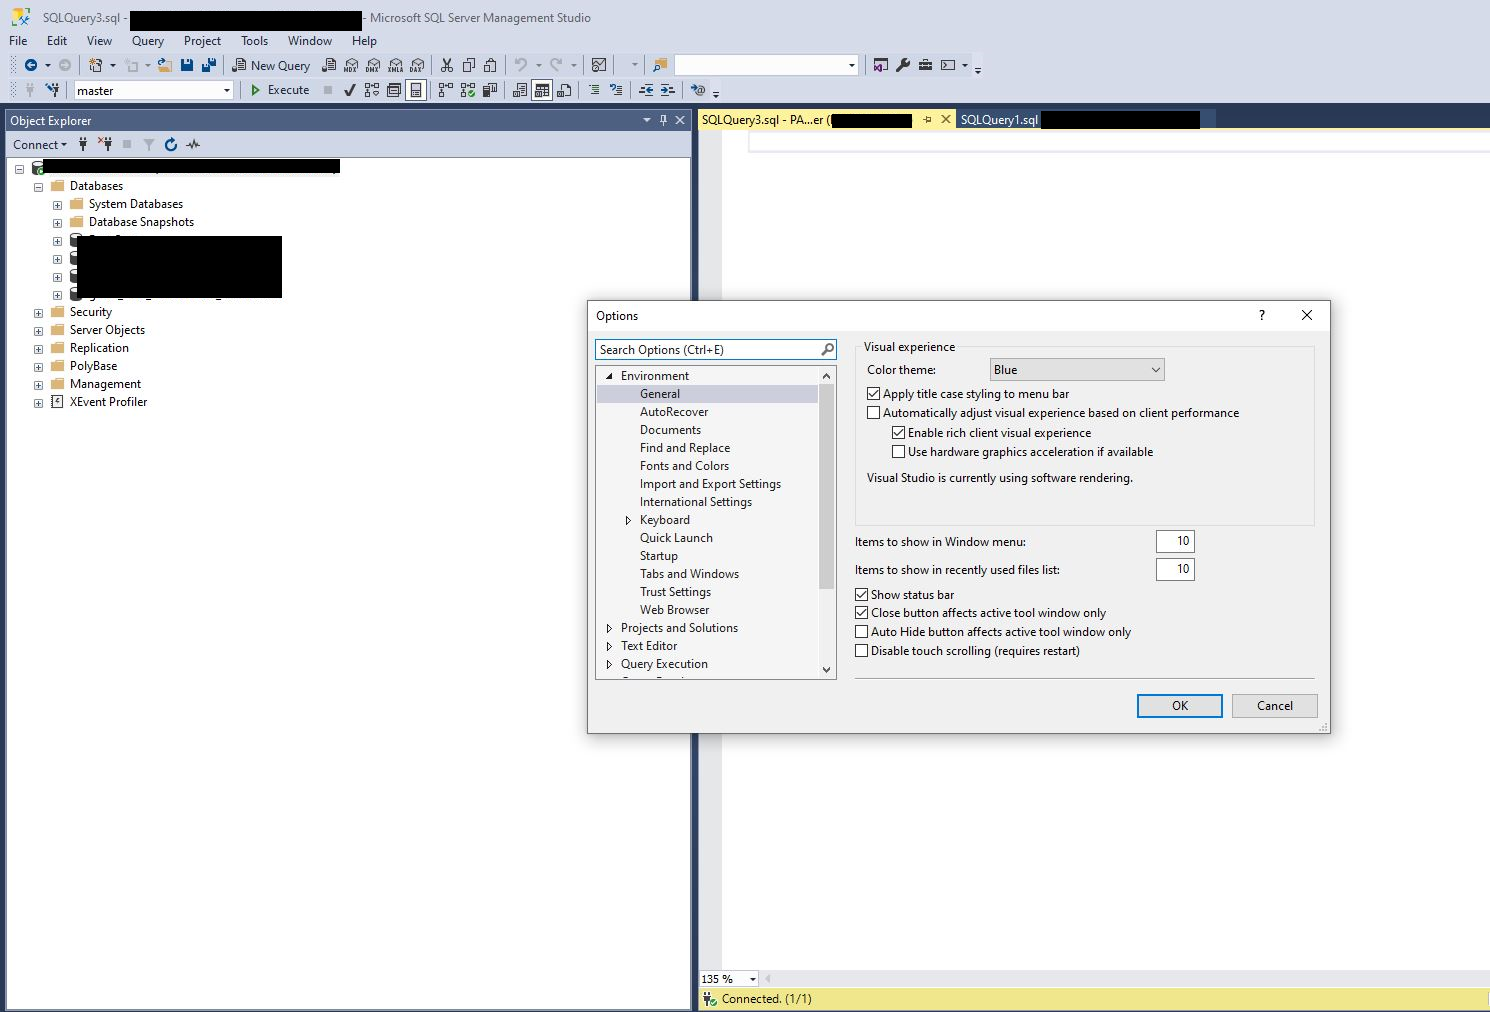This screenshot has width=1490, height=1012.
Task: Select Tabs and Windows in Options tree
Action: point(689,574)
